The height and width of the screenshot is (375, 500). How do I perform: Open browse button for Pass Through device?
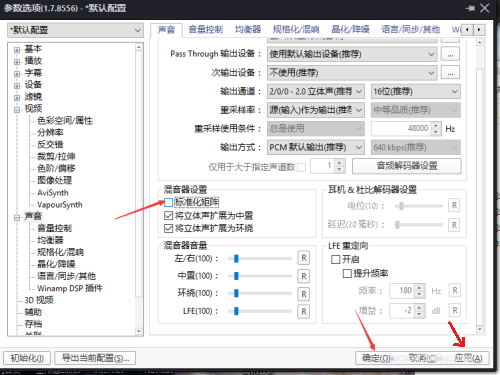coord(450,54)
